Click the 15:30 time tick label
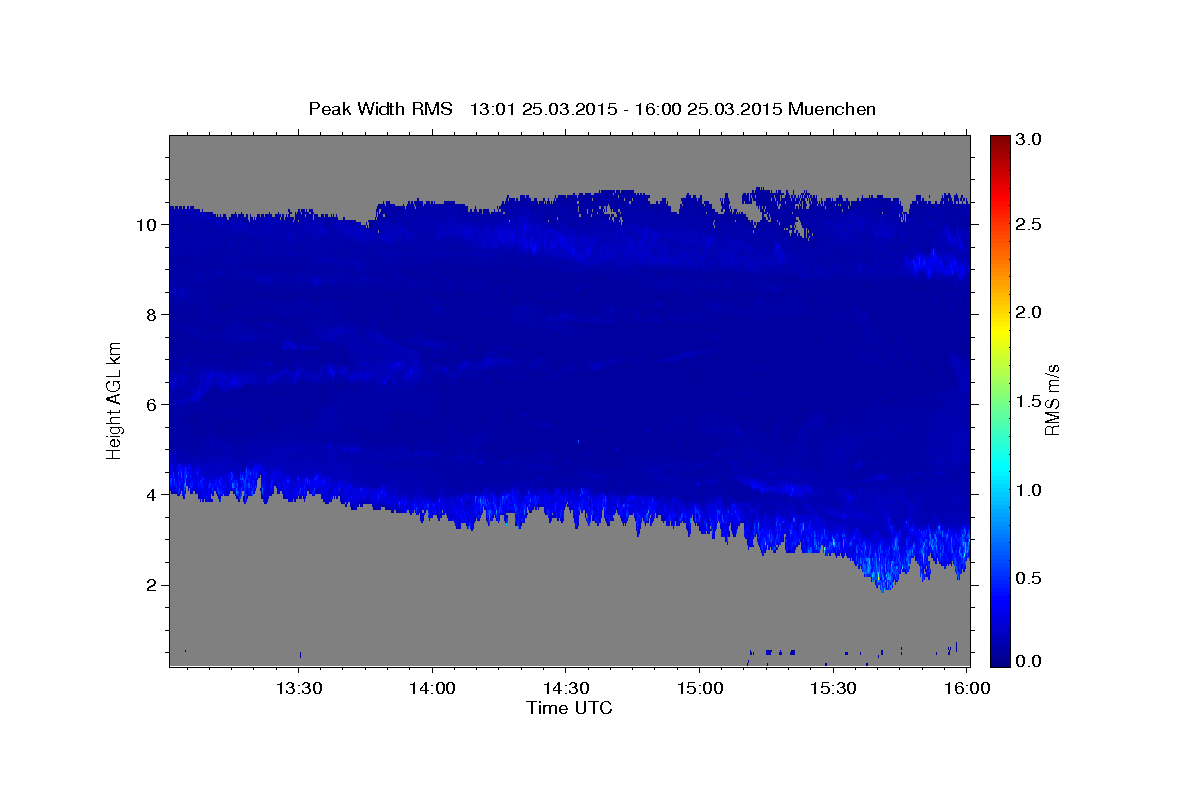1200x800 pixels. (x=833, y=689)
